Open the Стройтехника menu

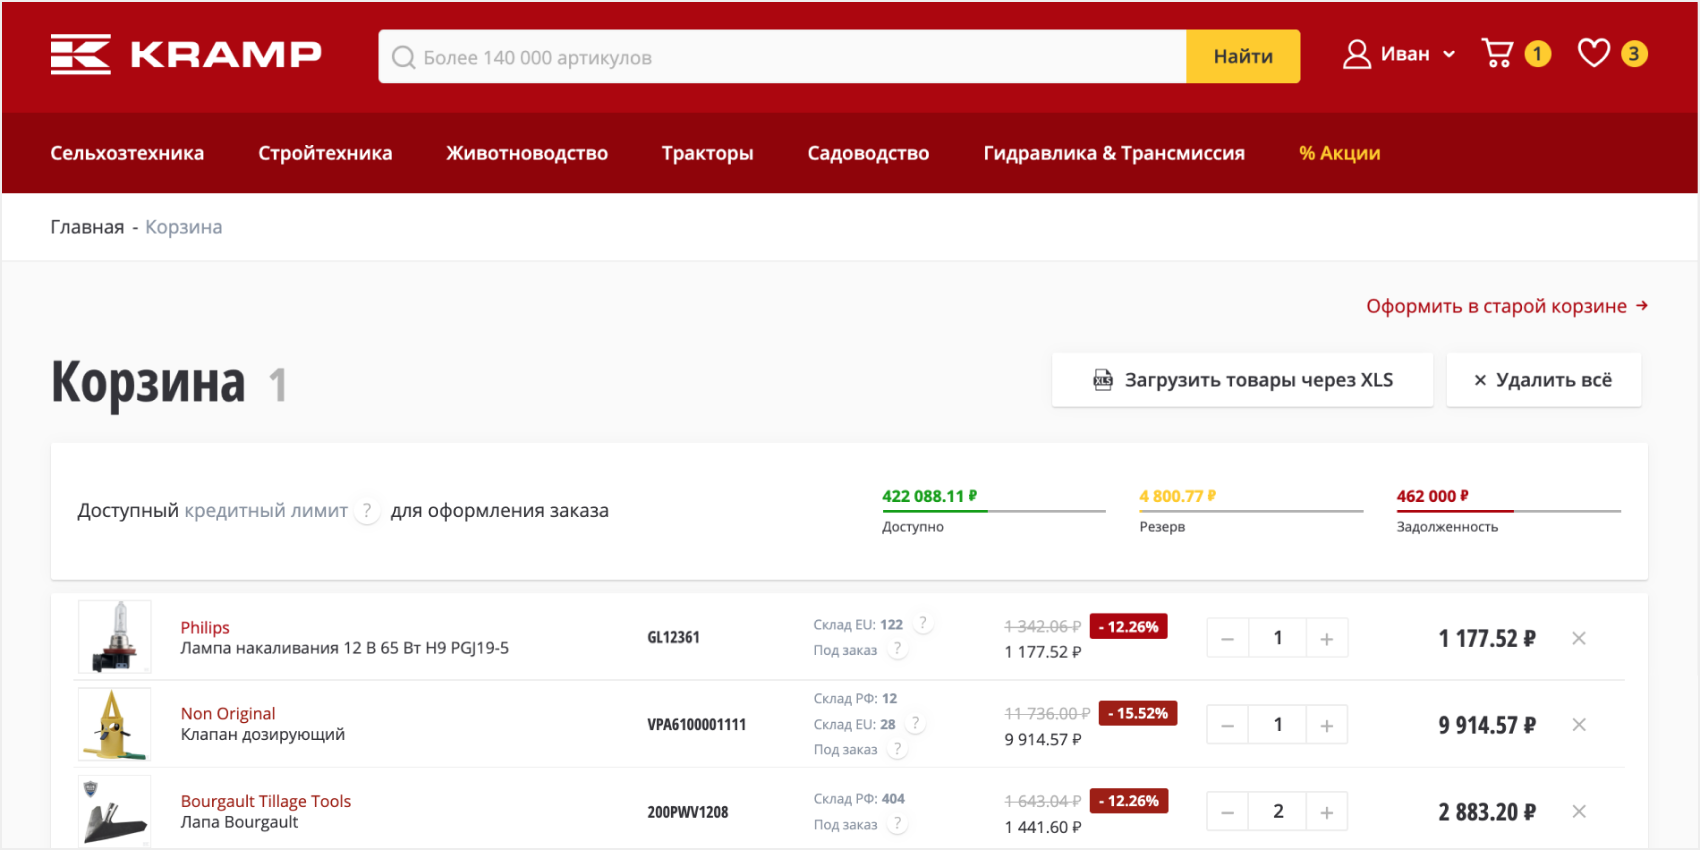(x=325, y=153)
